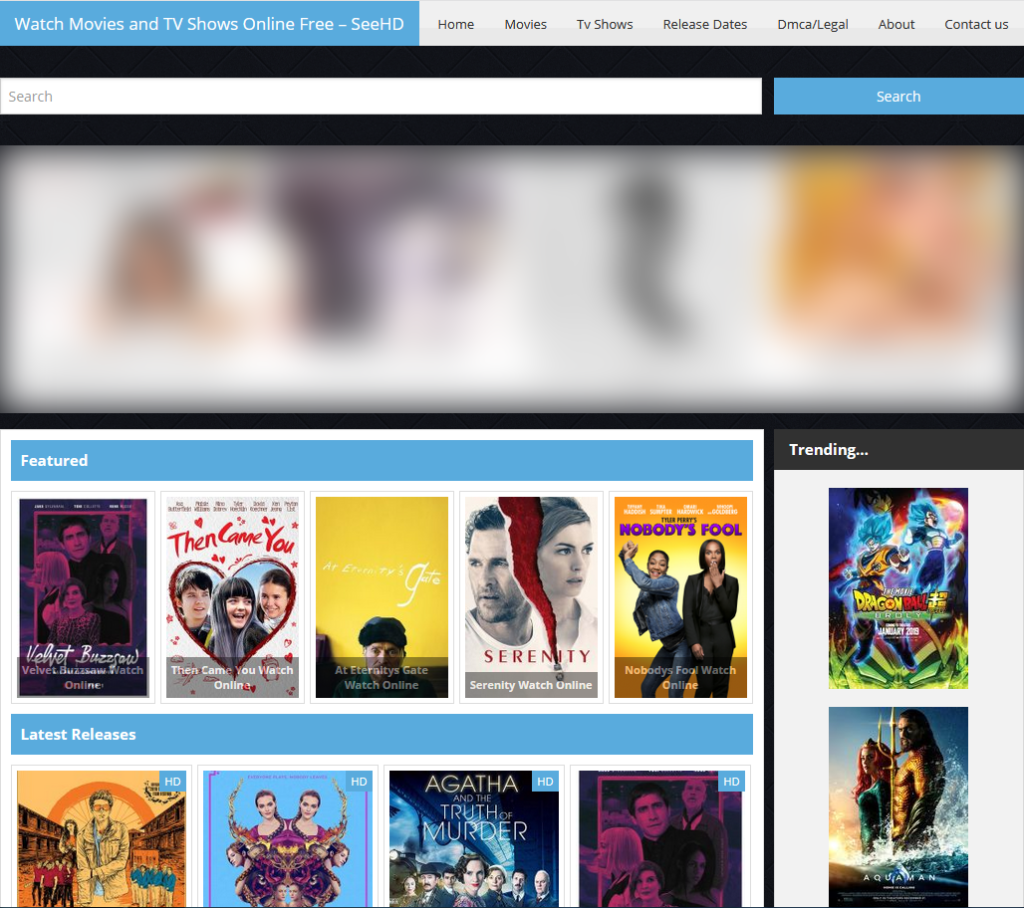
Task: Open the Dragon Ball Super Broly trending poster
Action: pyautogui.click(x=898, y=588)
